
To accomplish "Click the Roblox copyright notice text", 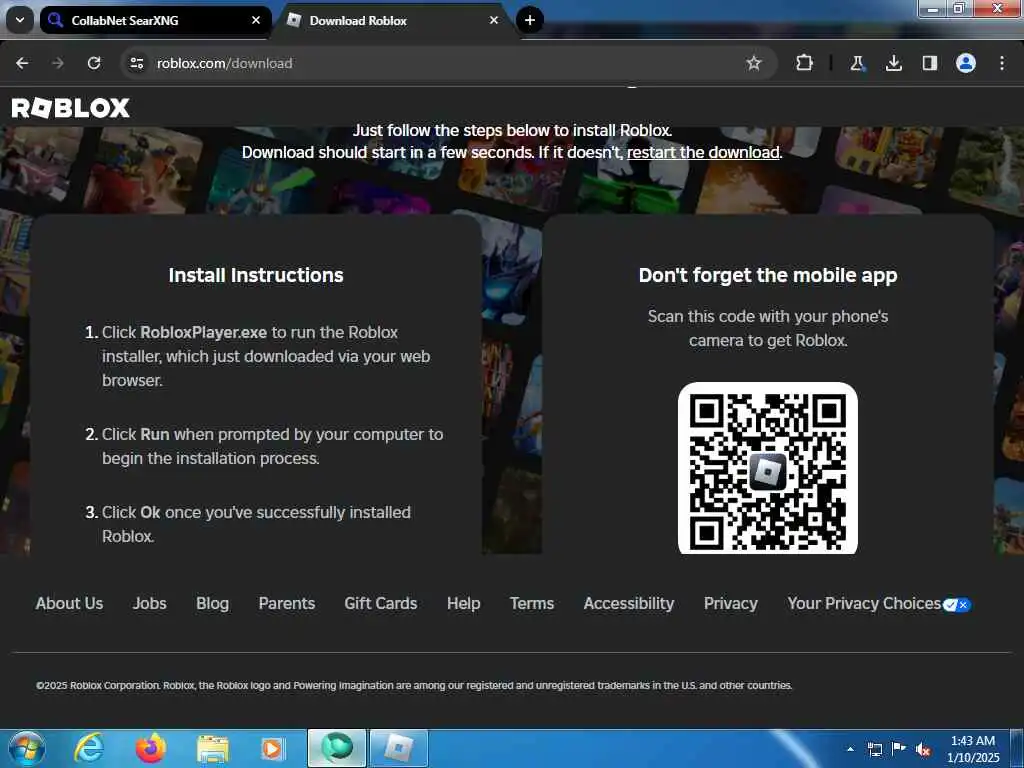I will tap(414, 685).
